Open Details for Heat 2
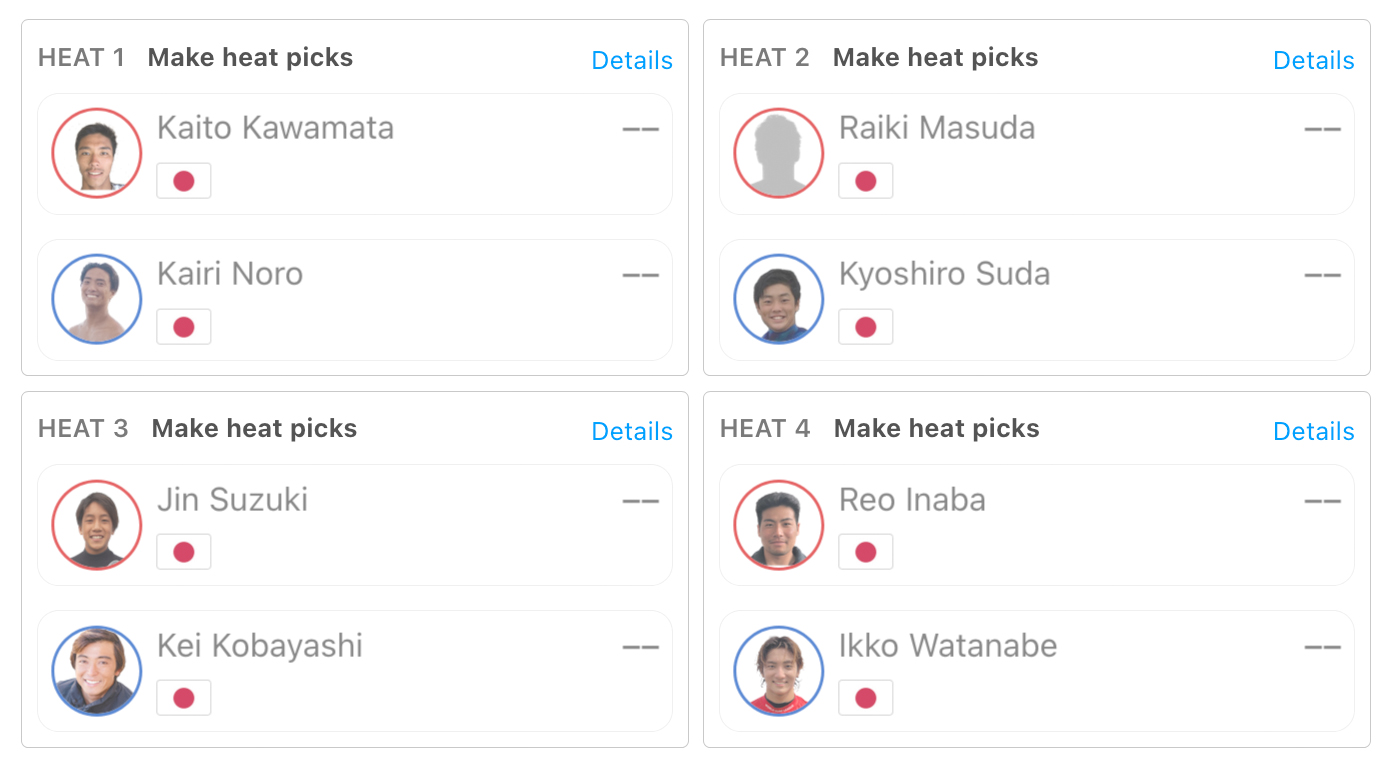This screenshot has height=774, width=1390. [x=1313, y=61]
